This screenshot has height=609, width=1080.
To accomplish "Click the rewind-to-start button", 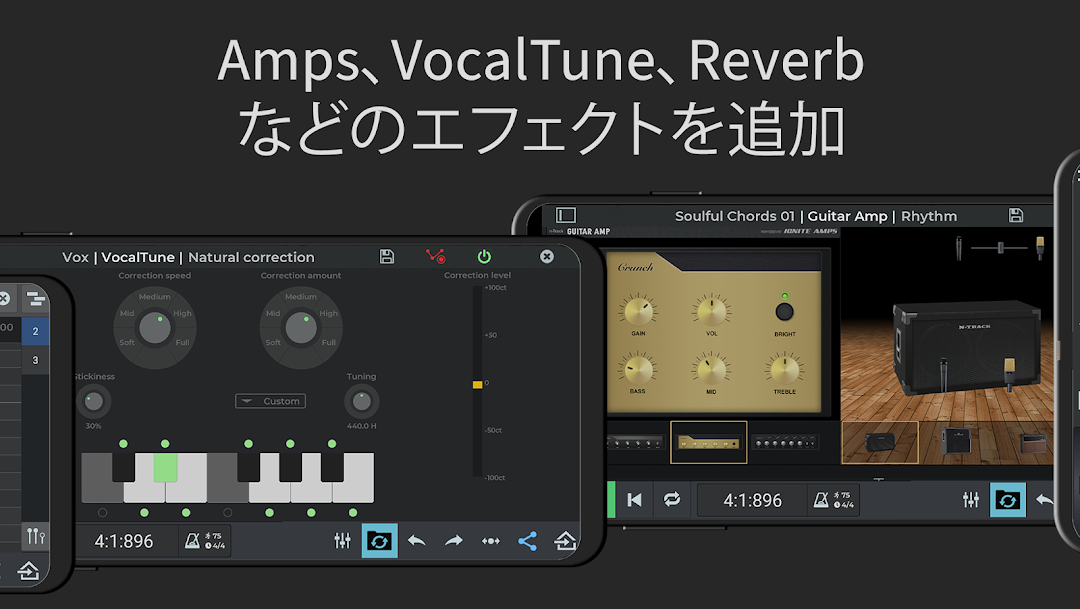I will click(634, 500).
